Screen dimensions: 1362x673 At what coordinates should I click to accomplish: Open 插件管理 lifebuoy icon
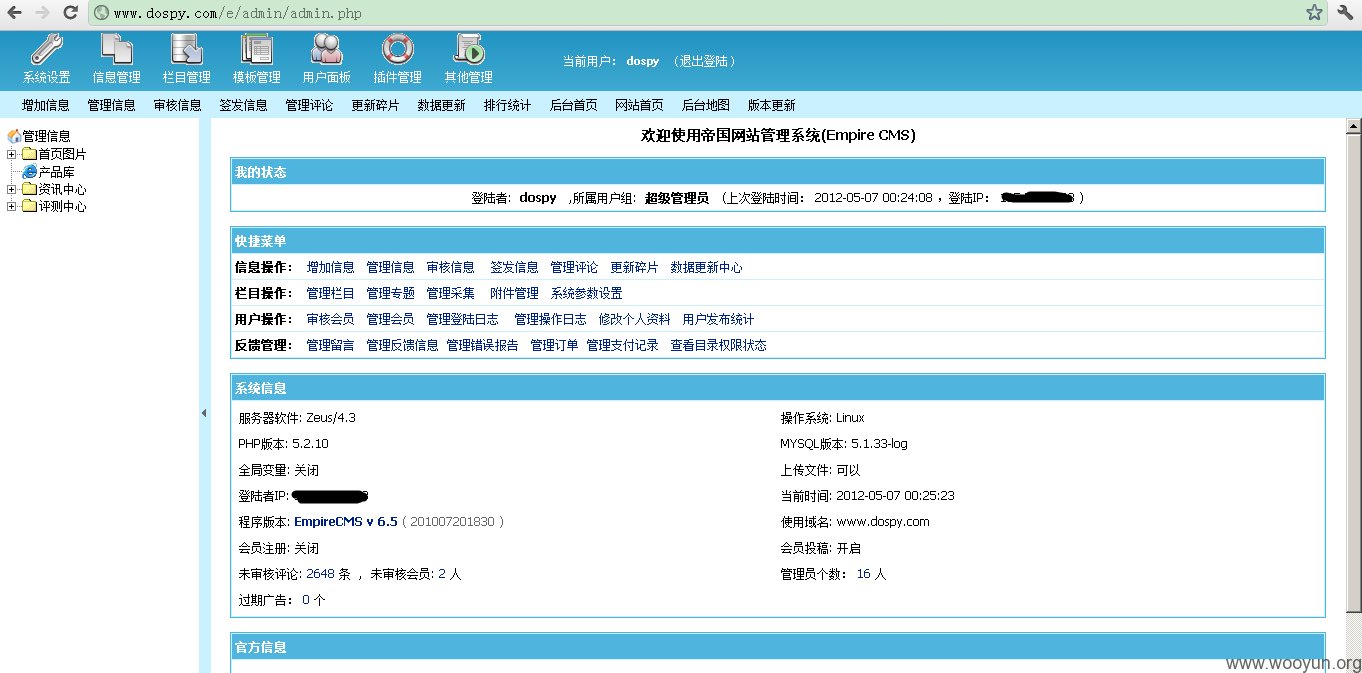coord(397,49)
